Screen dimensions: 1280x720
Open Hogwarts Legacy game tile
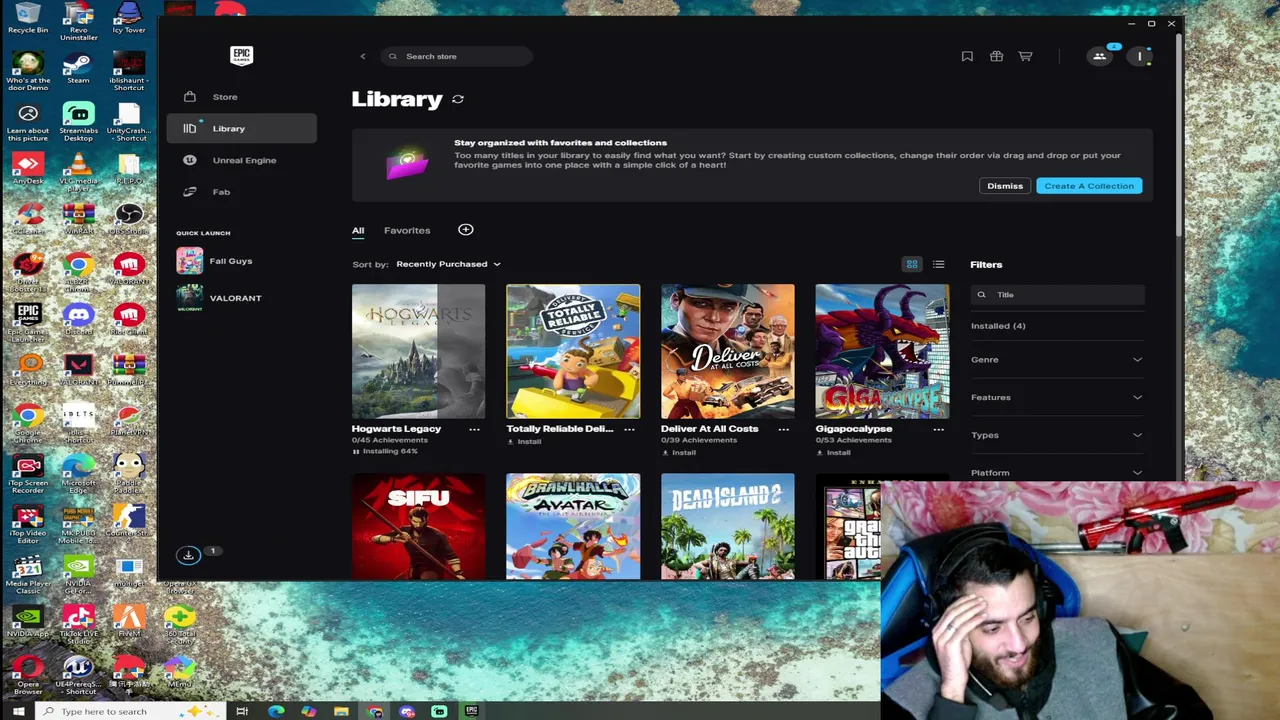coord(418,351)
